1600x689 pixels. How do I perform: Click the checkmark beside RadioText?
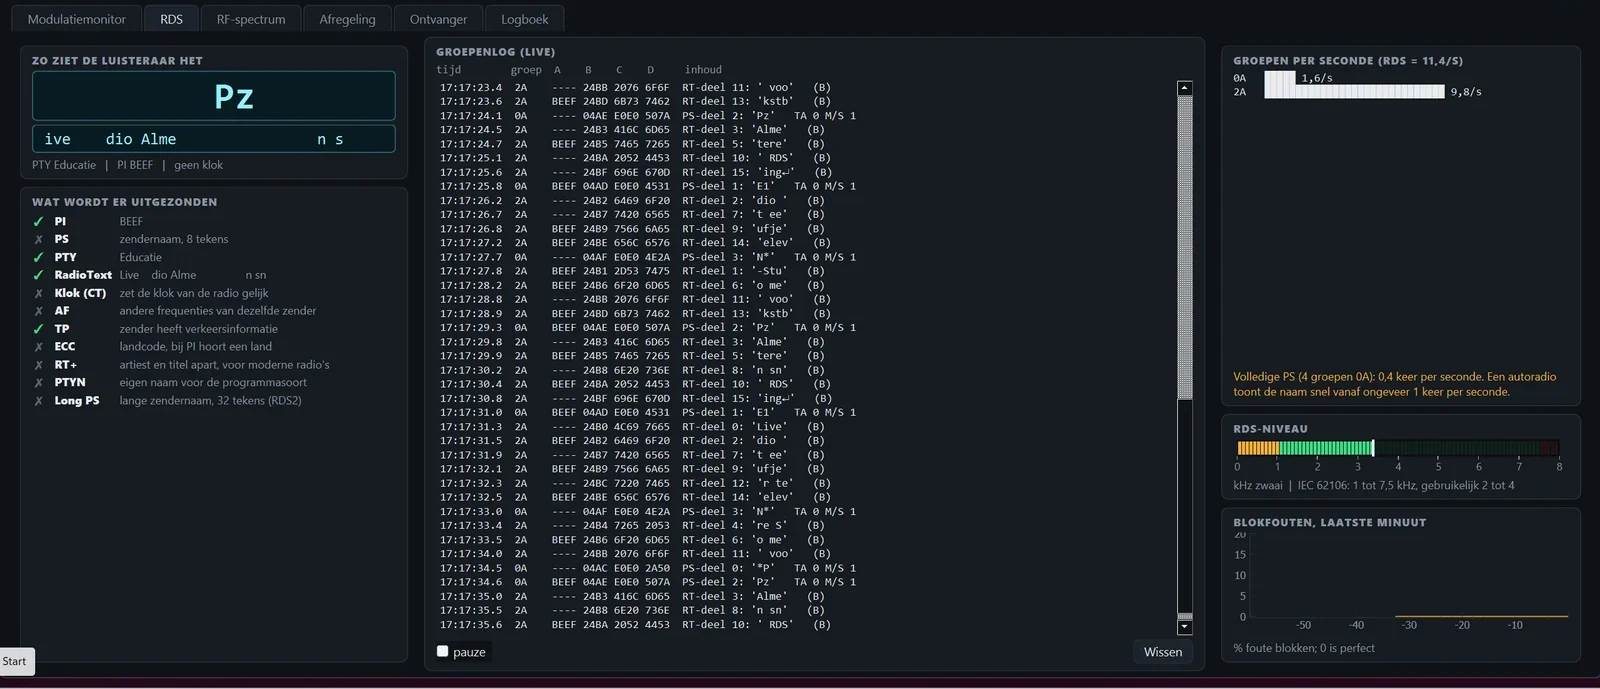[39, 276]
